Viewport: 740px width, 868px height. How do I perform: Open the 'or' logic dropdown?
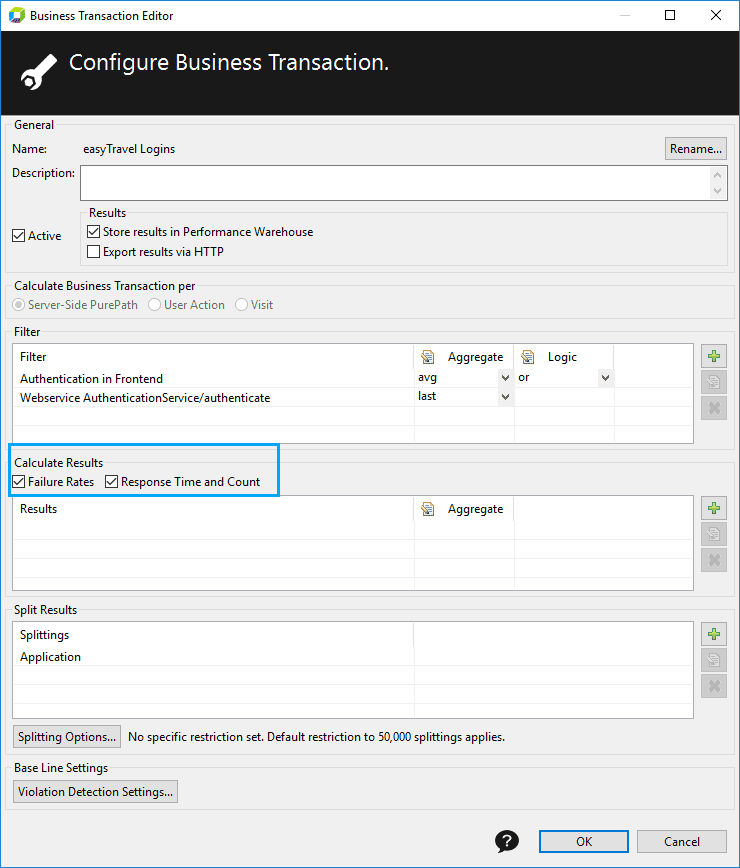click(x=605, y=378)
